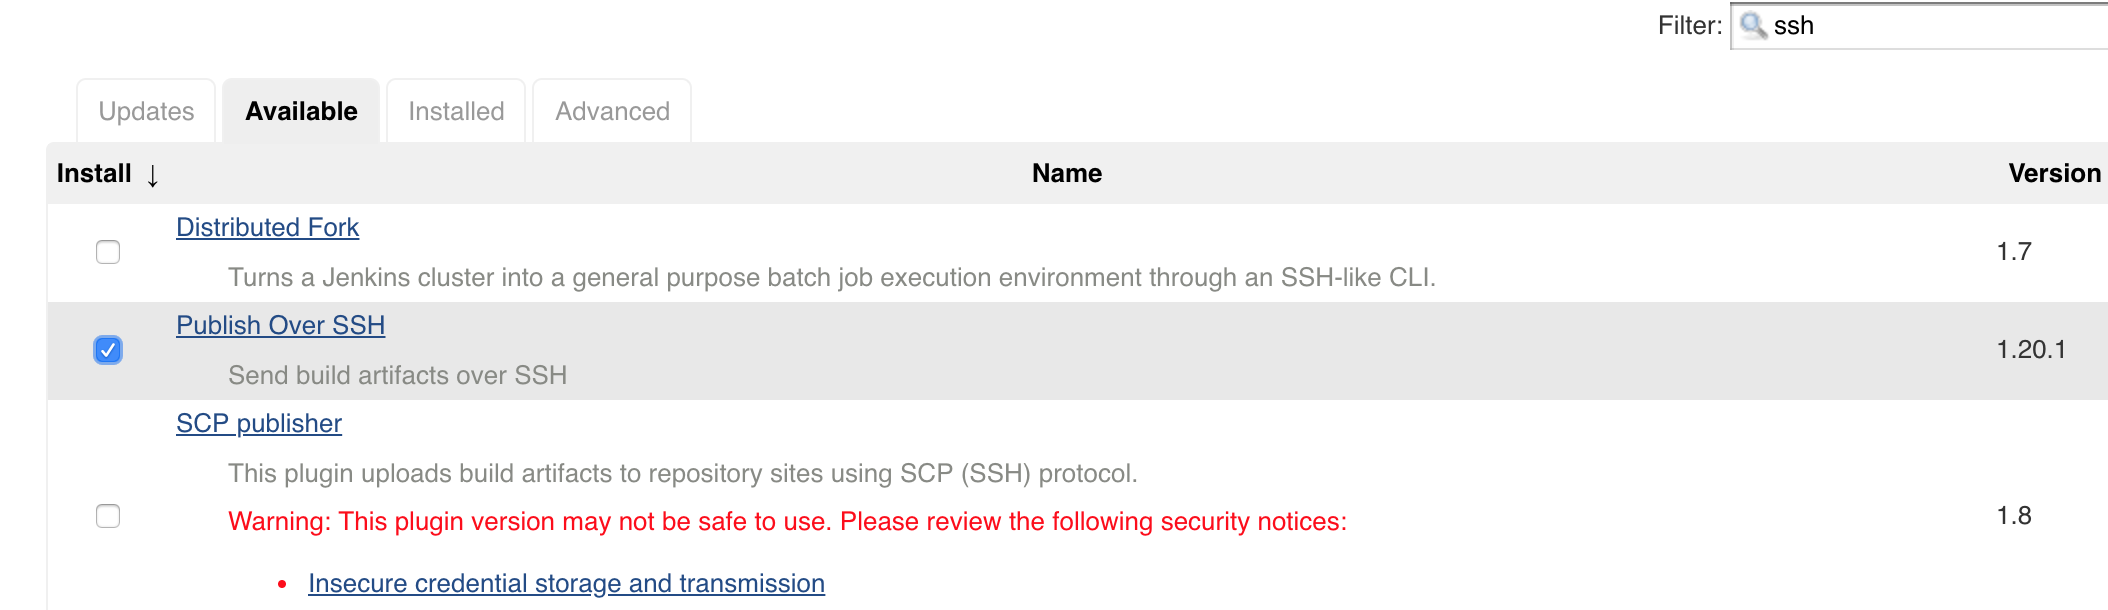Sort the Install column with the arrow

152,175
